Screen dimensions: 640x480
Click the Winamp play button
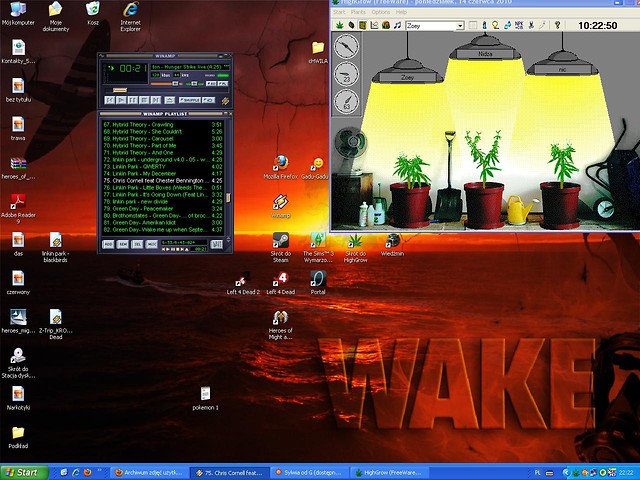pyautogui.click(x=121, y=100)
